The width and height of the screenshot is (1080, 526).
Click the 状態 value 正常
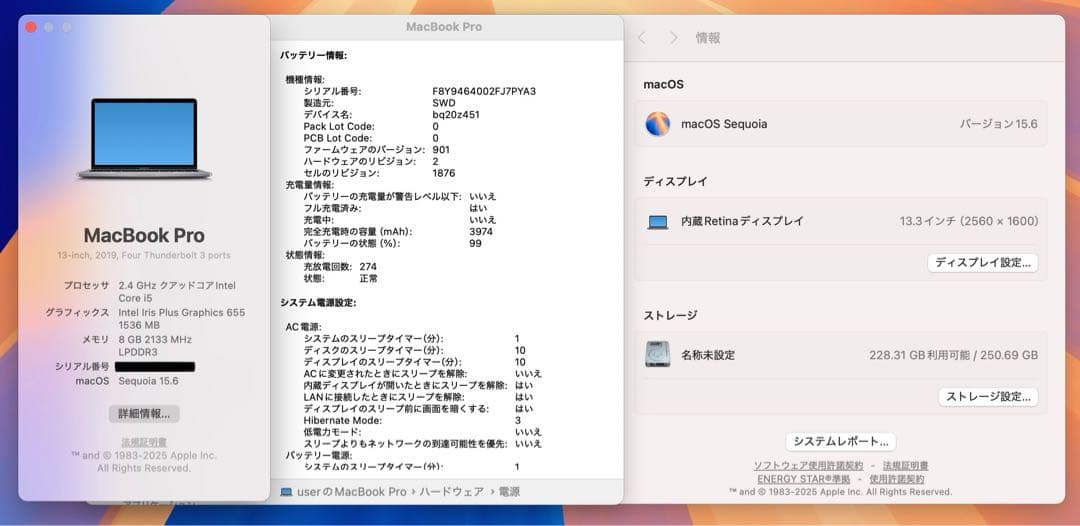click(x=368, y=279)
